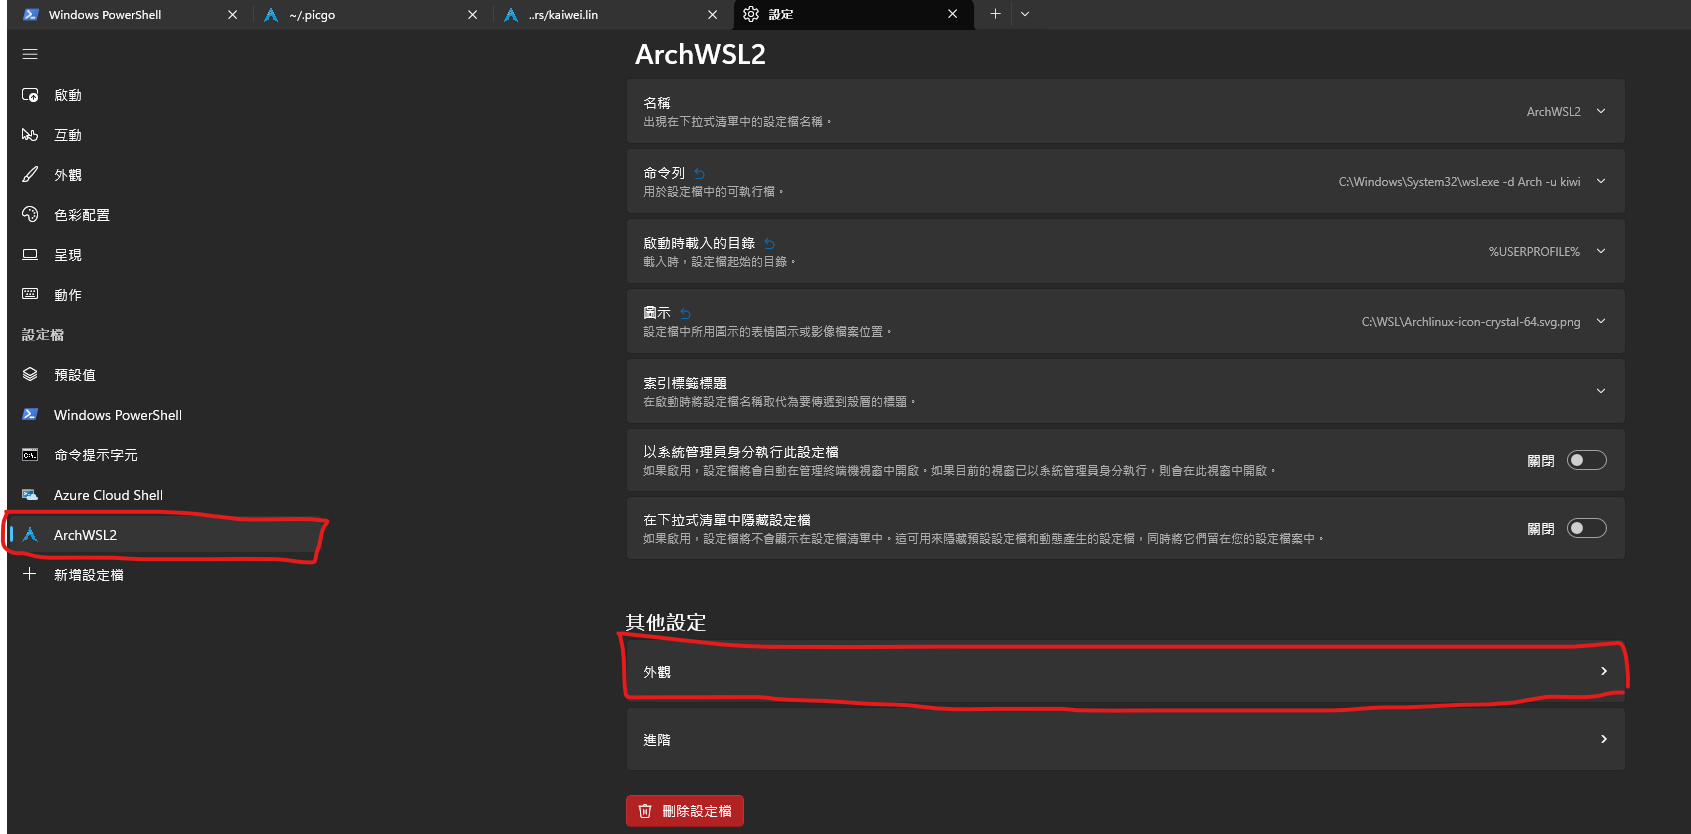
Task: Reset the 圖示 icon setting
Action: tap(685, 314)
